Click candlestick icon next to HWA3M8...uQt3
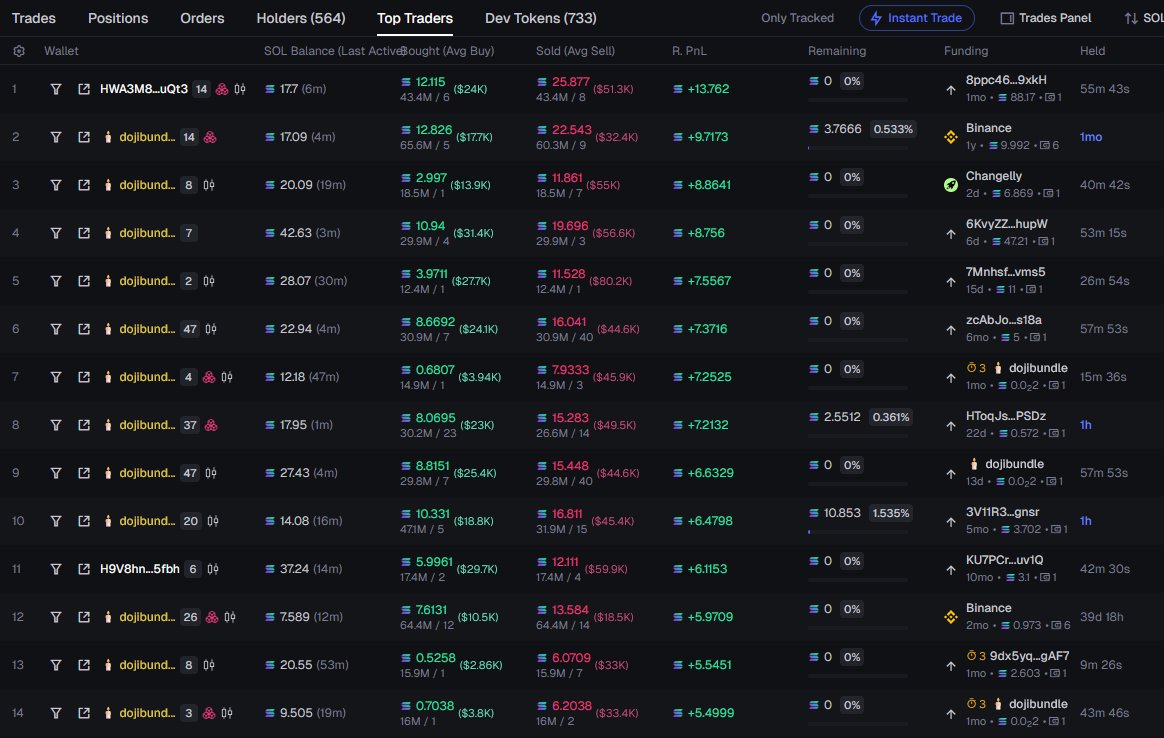This screenshot has height=738, width=1164. click(240, 89)
